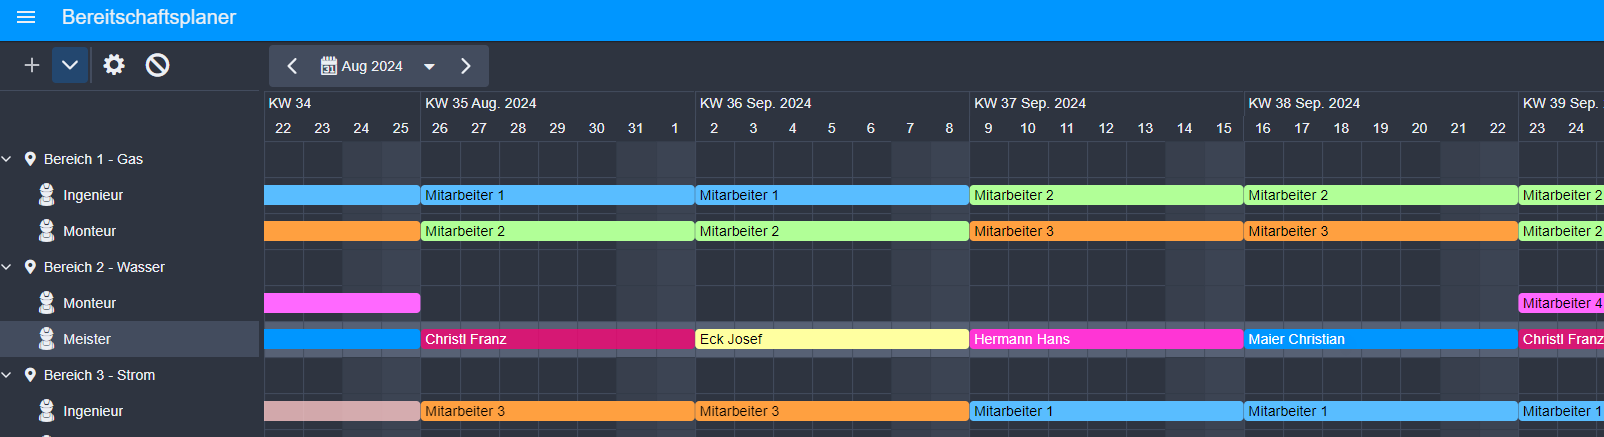This screenshot has width=1604, height=437.
Task: Click person icon of Strom Ingenieur row
Action: click(46, 411)
